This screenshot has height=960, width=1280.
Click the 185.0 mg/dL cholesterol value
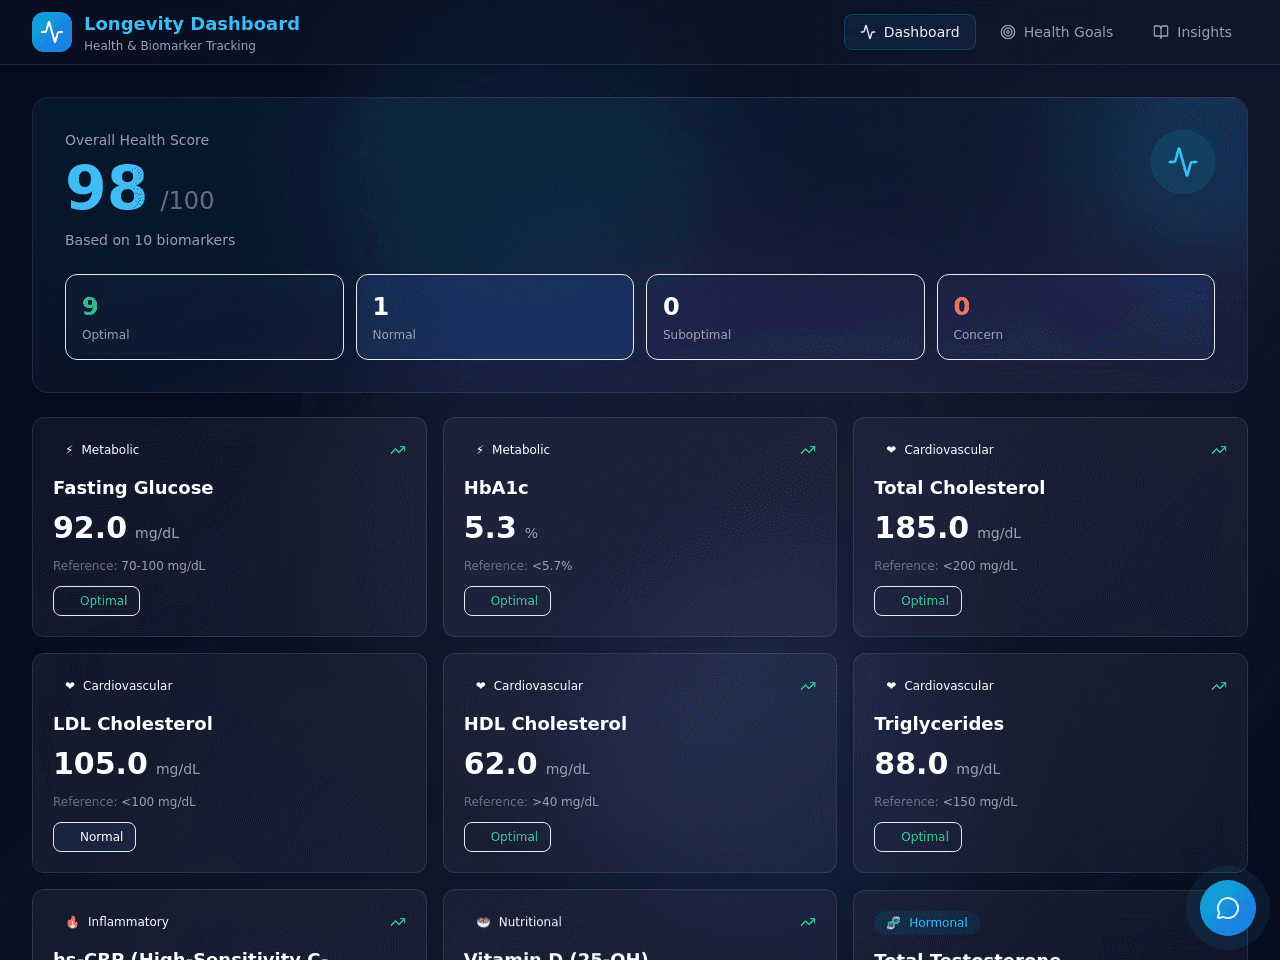click(948, 528)
